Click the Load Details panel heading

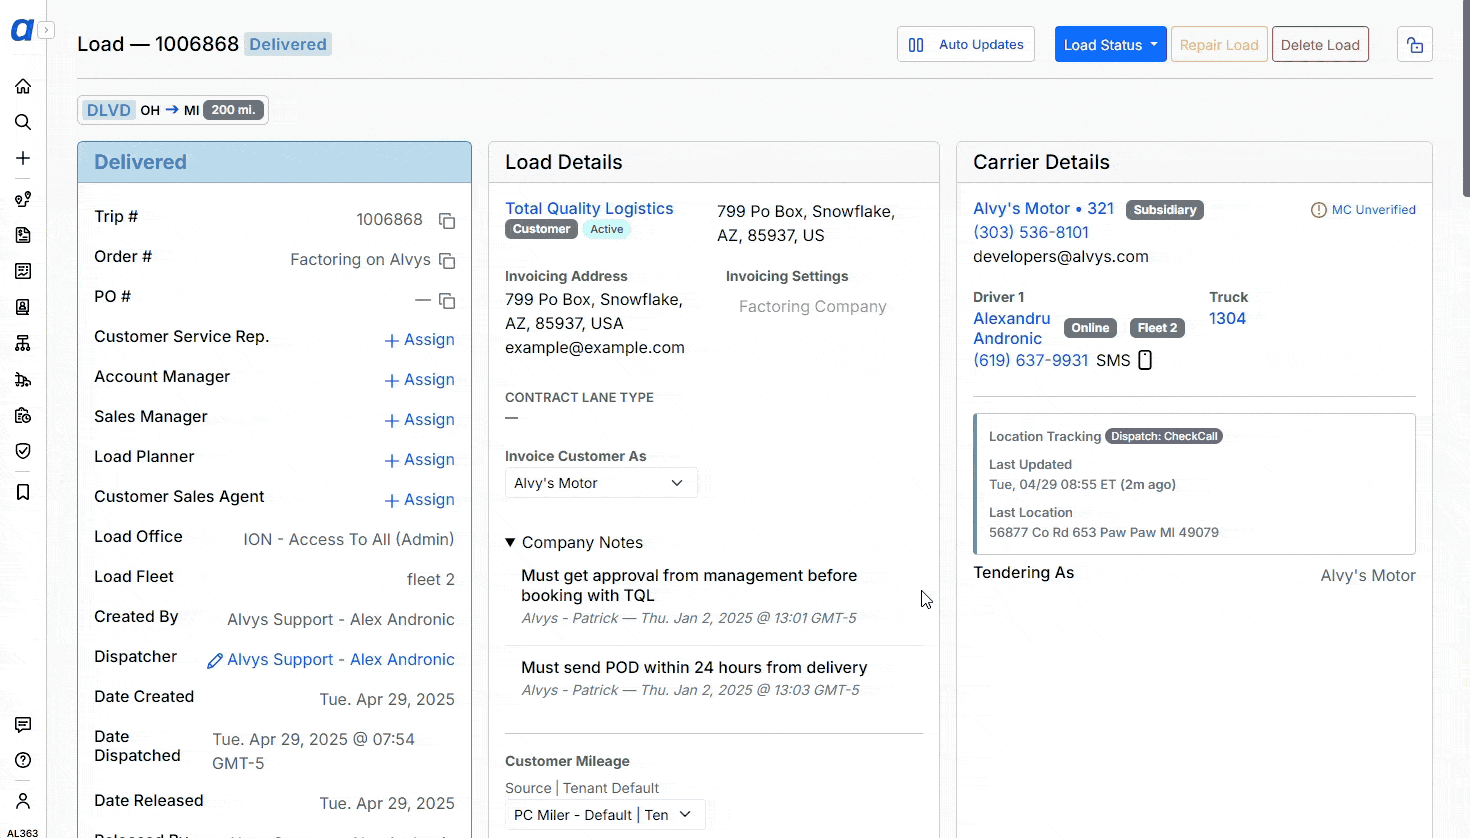(563, 162)
